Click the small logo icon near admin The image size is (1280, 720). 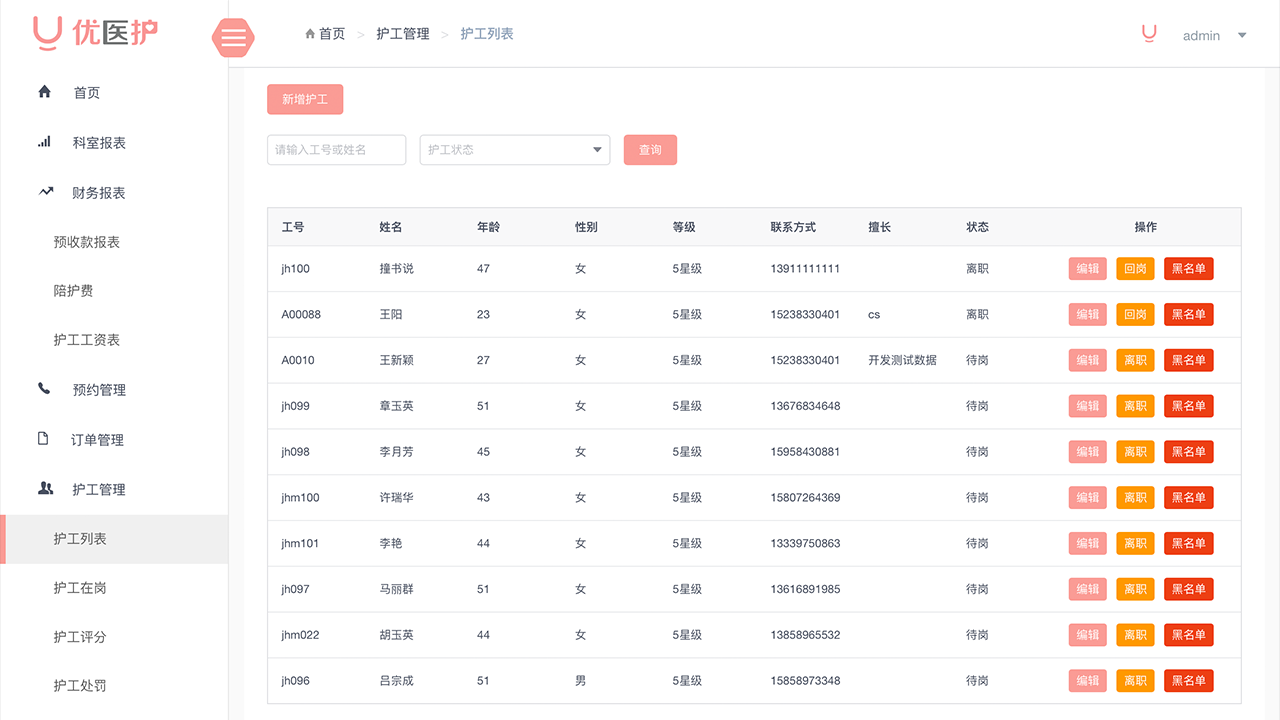pyautogui.click(x=1148, y=33)
